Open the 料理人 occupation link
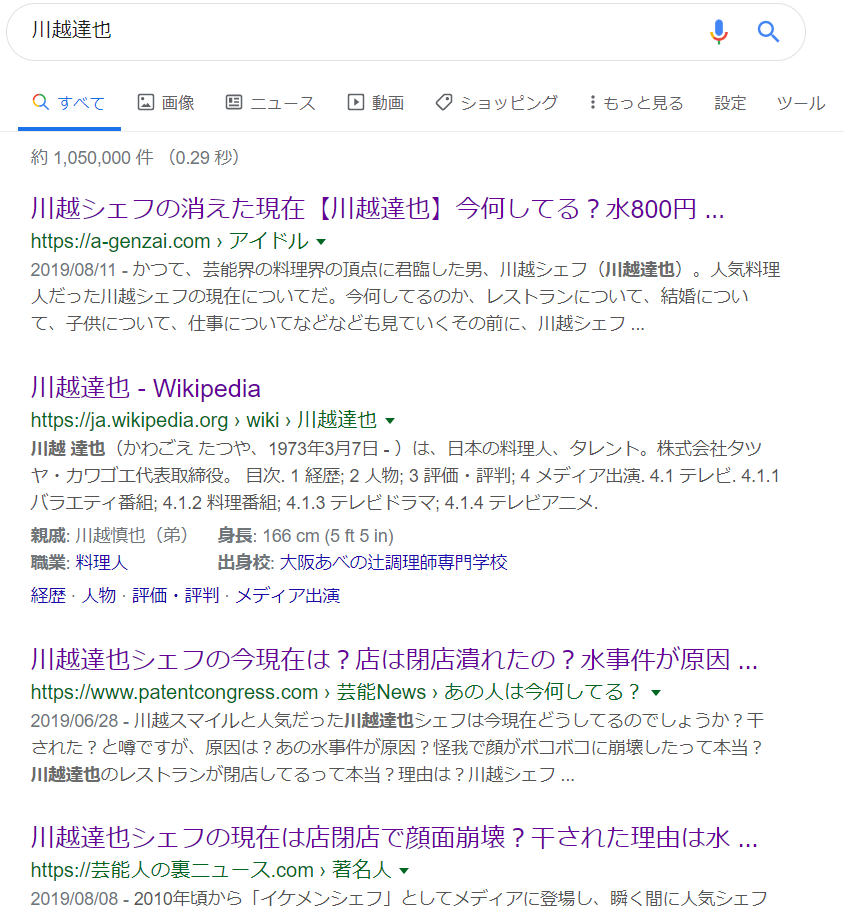Screen dimensions: 844x915 tap(102, 562)
